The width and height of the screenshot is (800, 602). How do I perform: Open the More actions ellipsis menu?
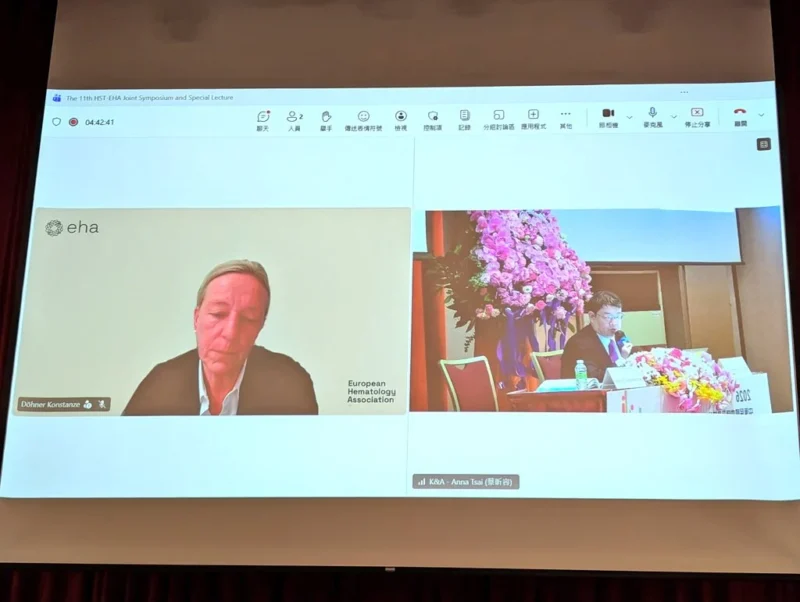566,117
